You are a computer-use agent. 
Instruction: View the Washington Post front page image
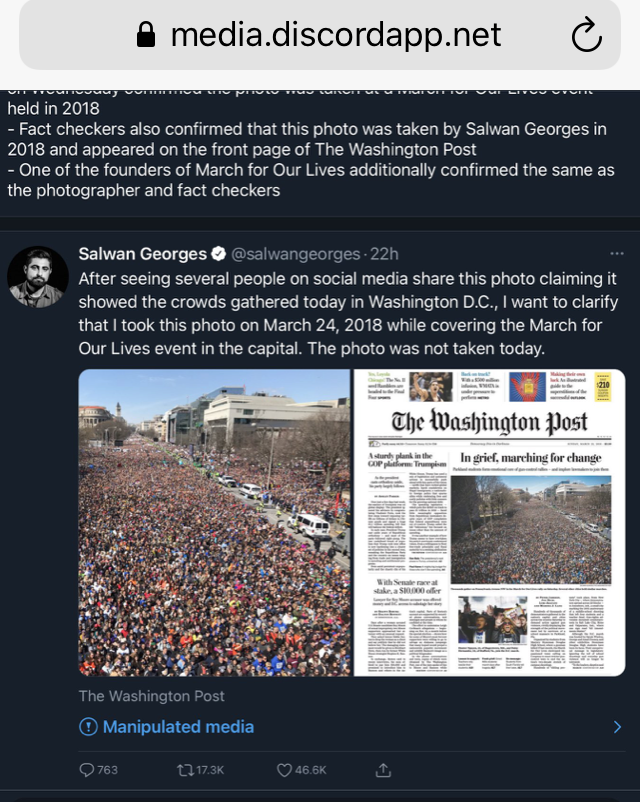click(x=490, y=522)
